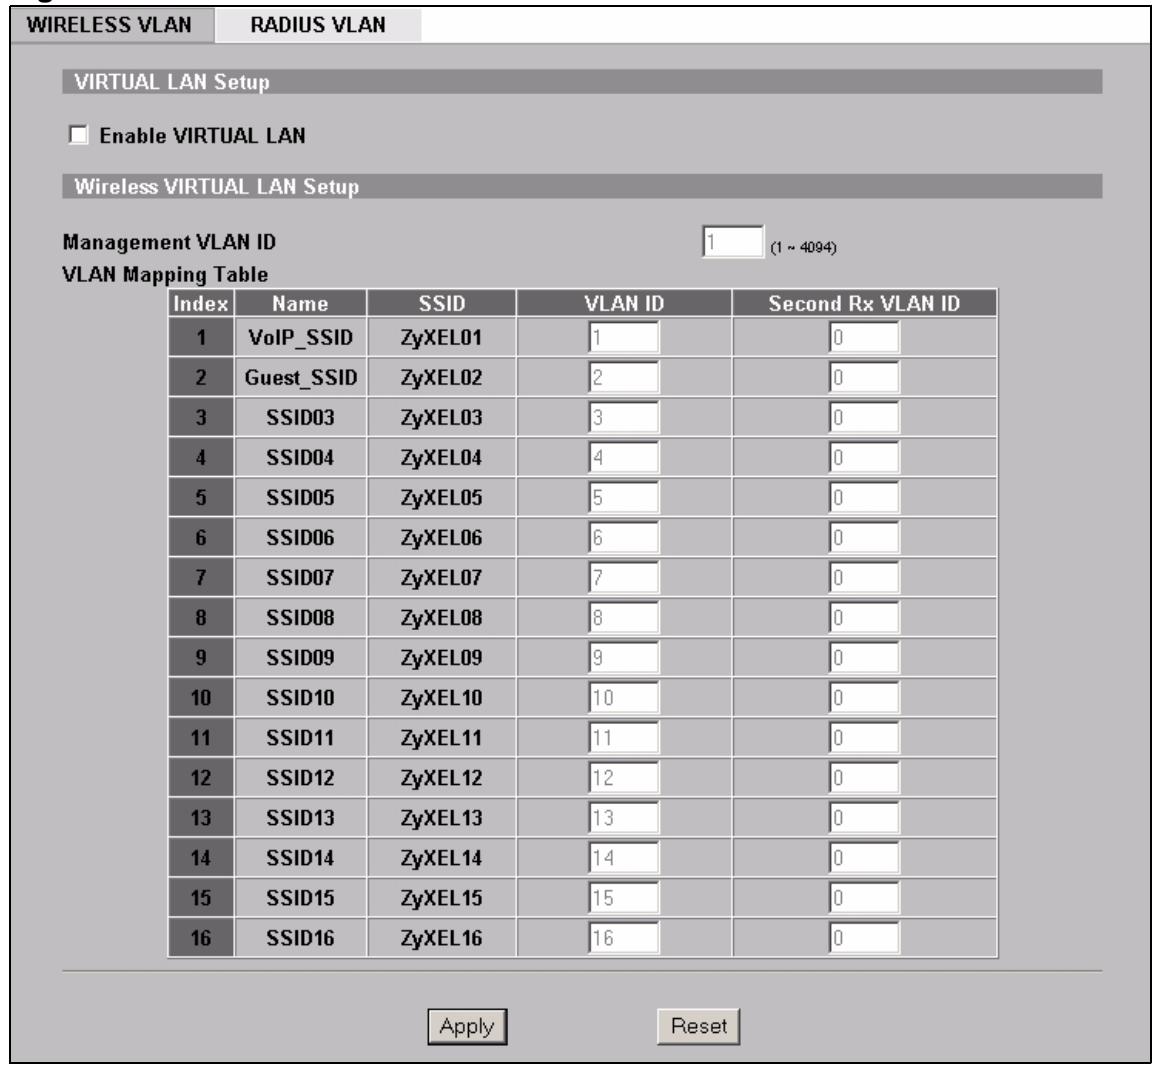Enable the VIRTUAL LAN checkbox
The height and width of the screenshot is (1067, 1154).
click(x=78, y=135)
